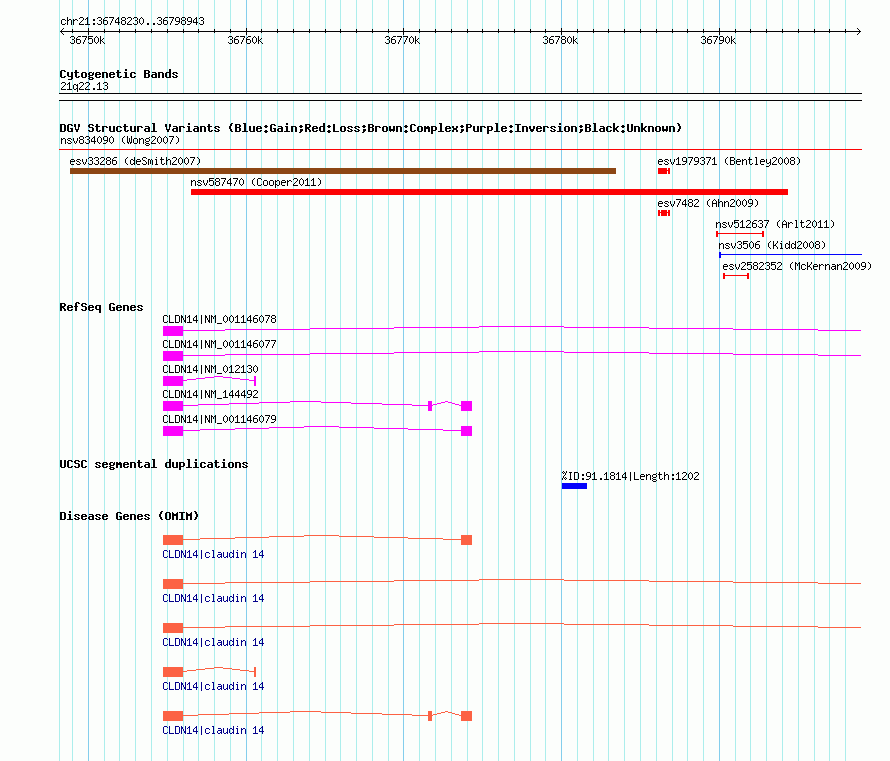This screenshot has width=890, height=761.
Task: Click the last exon block of NM_001146079
Action: tap(467, 431)
